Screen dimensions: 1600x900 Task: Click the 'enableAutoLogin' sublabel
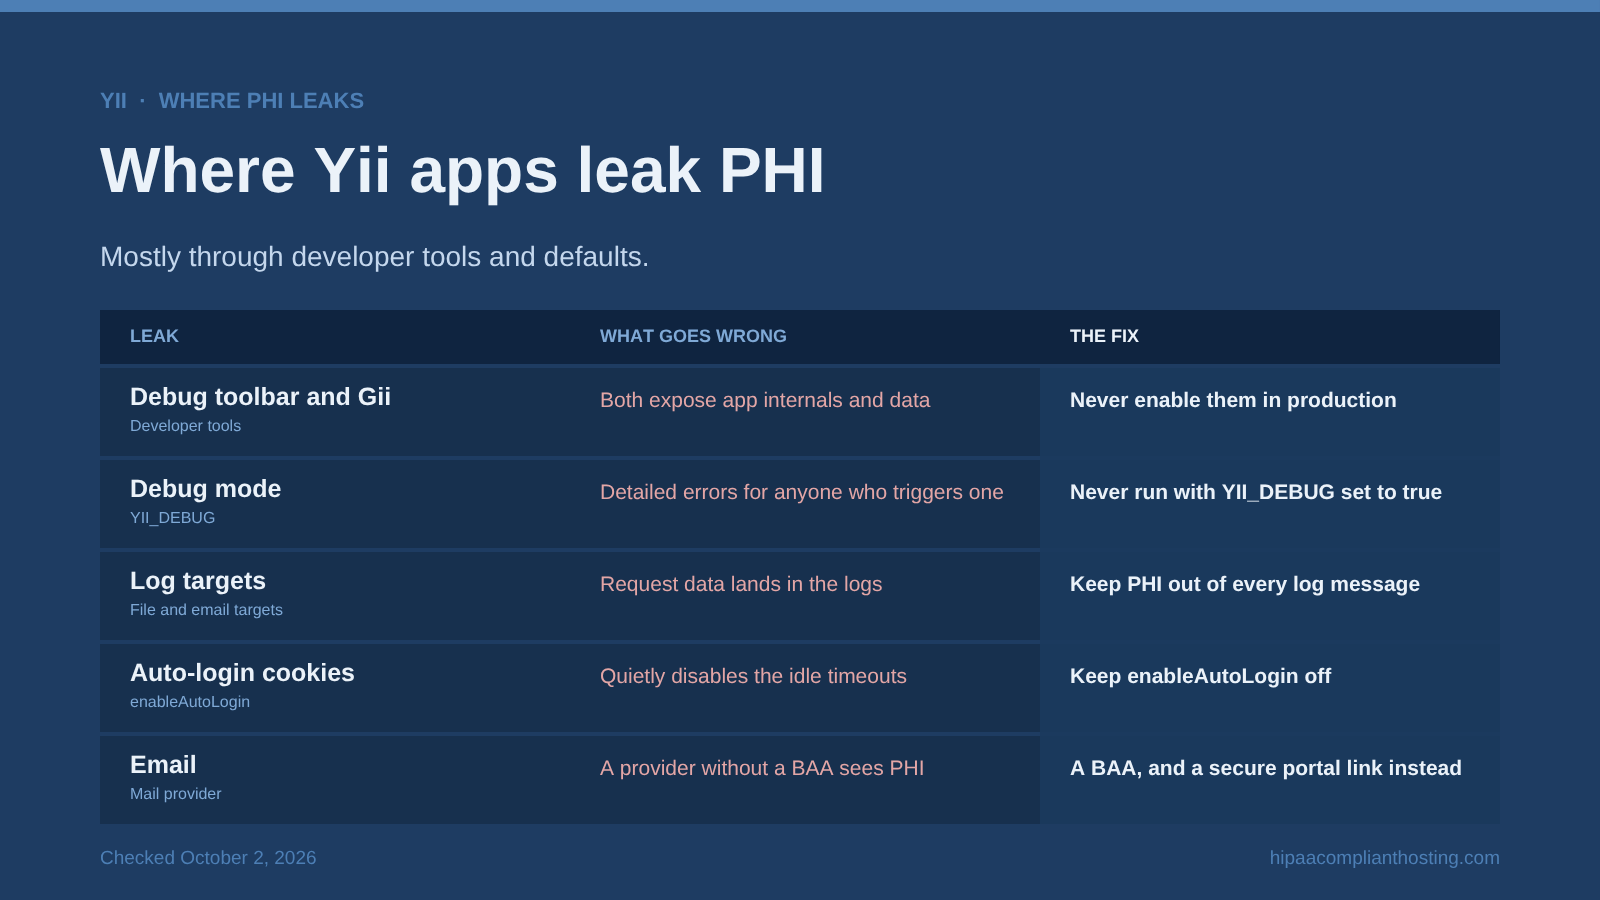point(190,702)
